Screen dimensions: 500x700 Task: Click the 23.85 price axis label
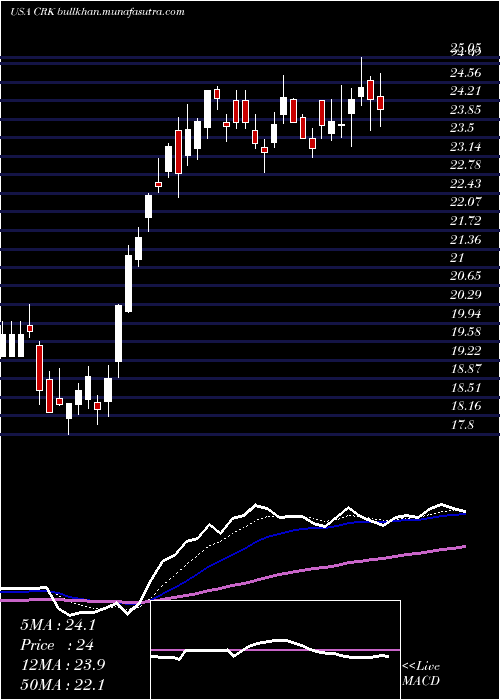point(466,110)
